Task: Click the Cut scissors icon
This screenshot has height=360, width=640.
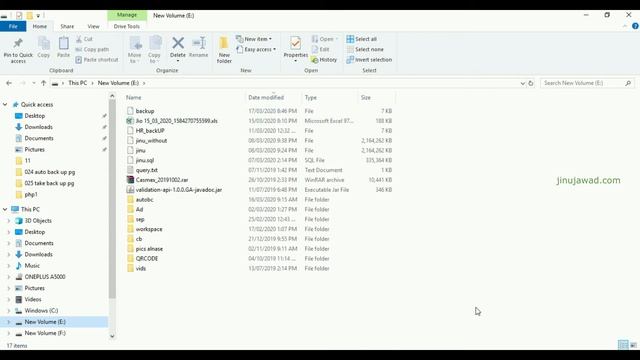Action: (x=79, y=39)
